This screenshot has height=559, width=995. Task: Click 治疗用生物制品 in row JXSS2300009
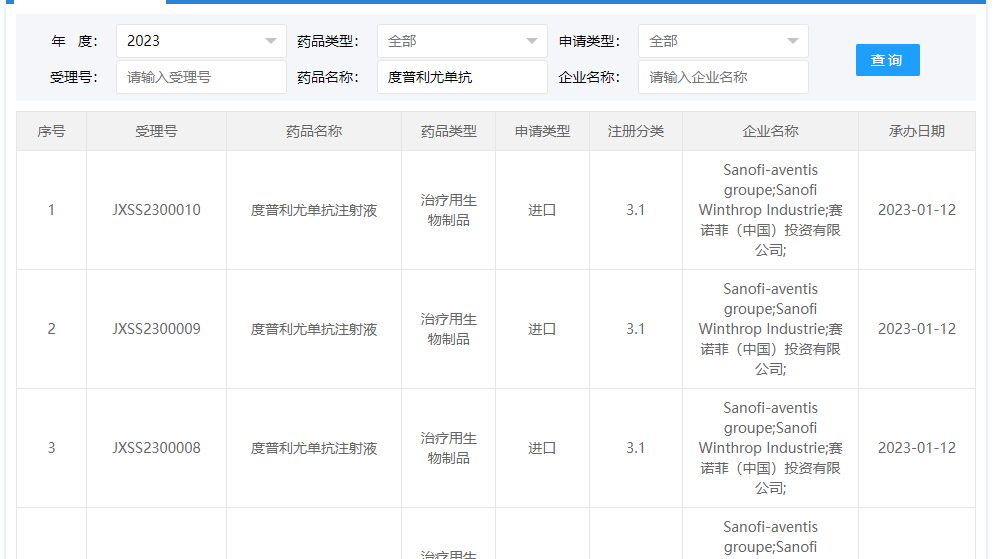448,329
